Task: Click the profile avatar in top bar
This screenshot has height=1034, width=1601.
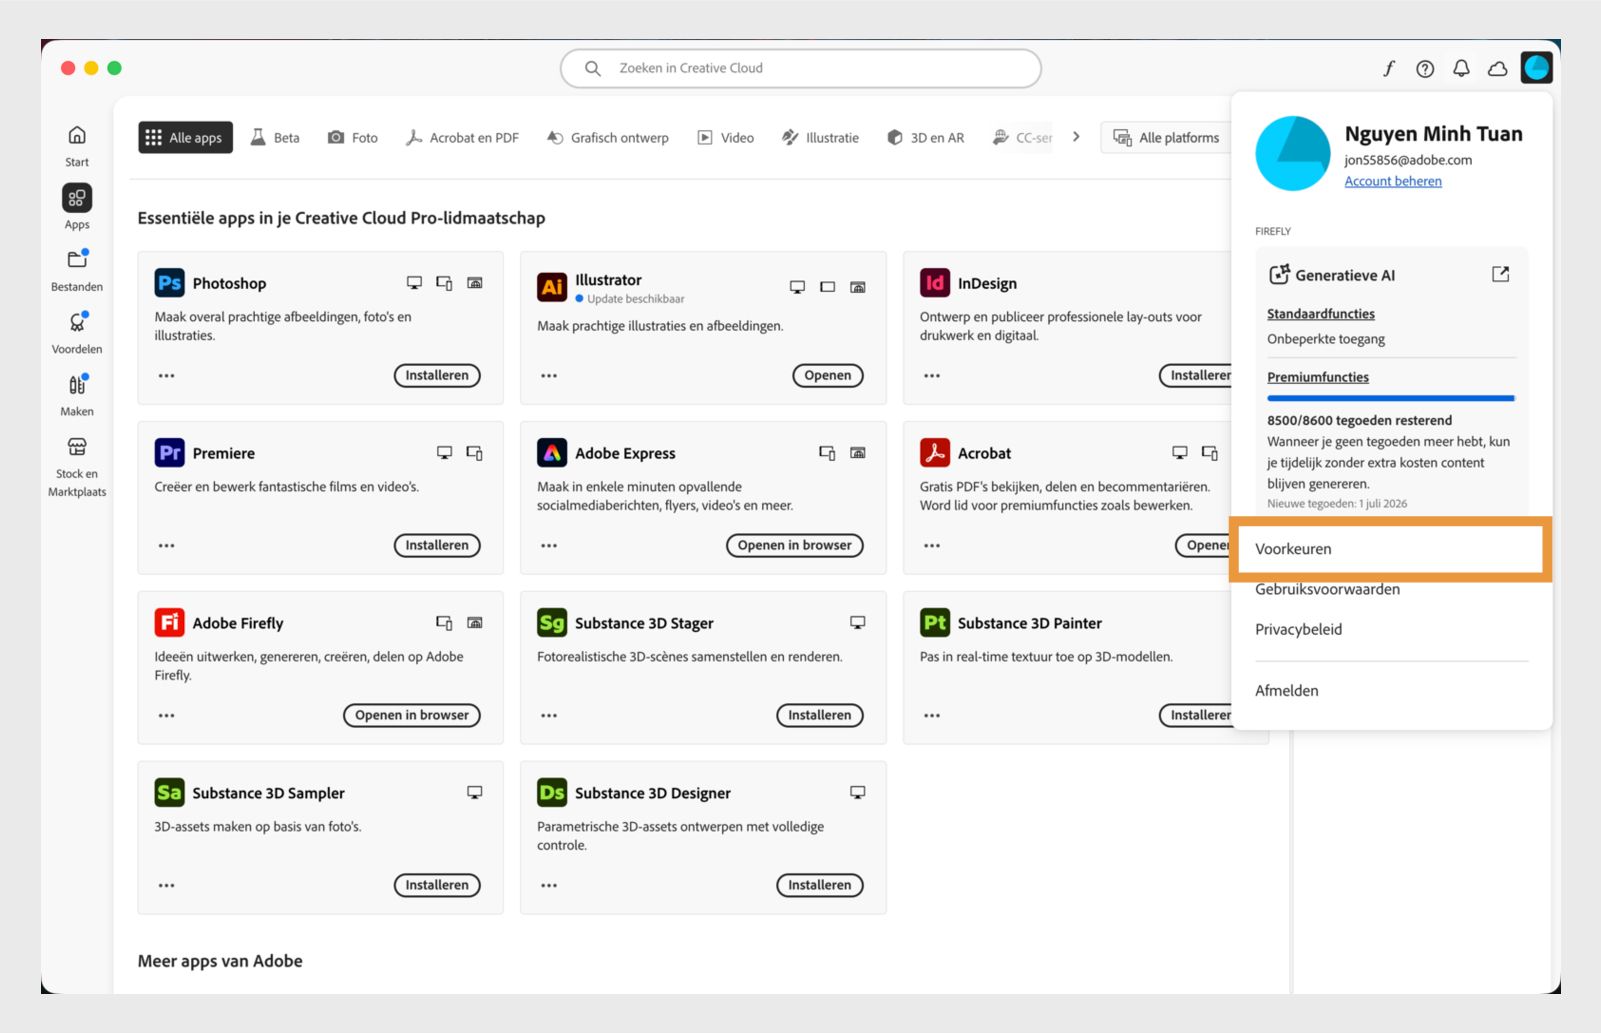Action: coord(1536,68)
